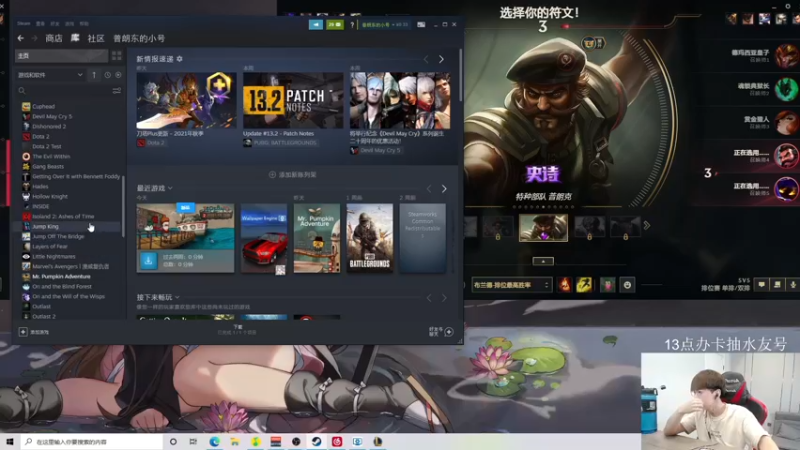Show more skins with right chevron
Viewport: 800px width, 450px height.
tap(647, 226)
